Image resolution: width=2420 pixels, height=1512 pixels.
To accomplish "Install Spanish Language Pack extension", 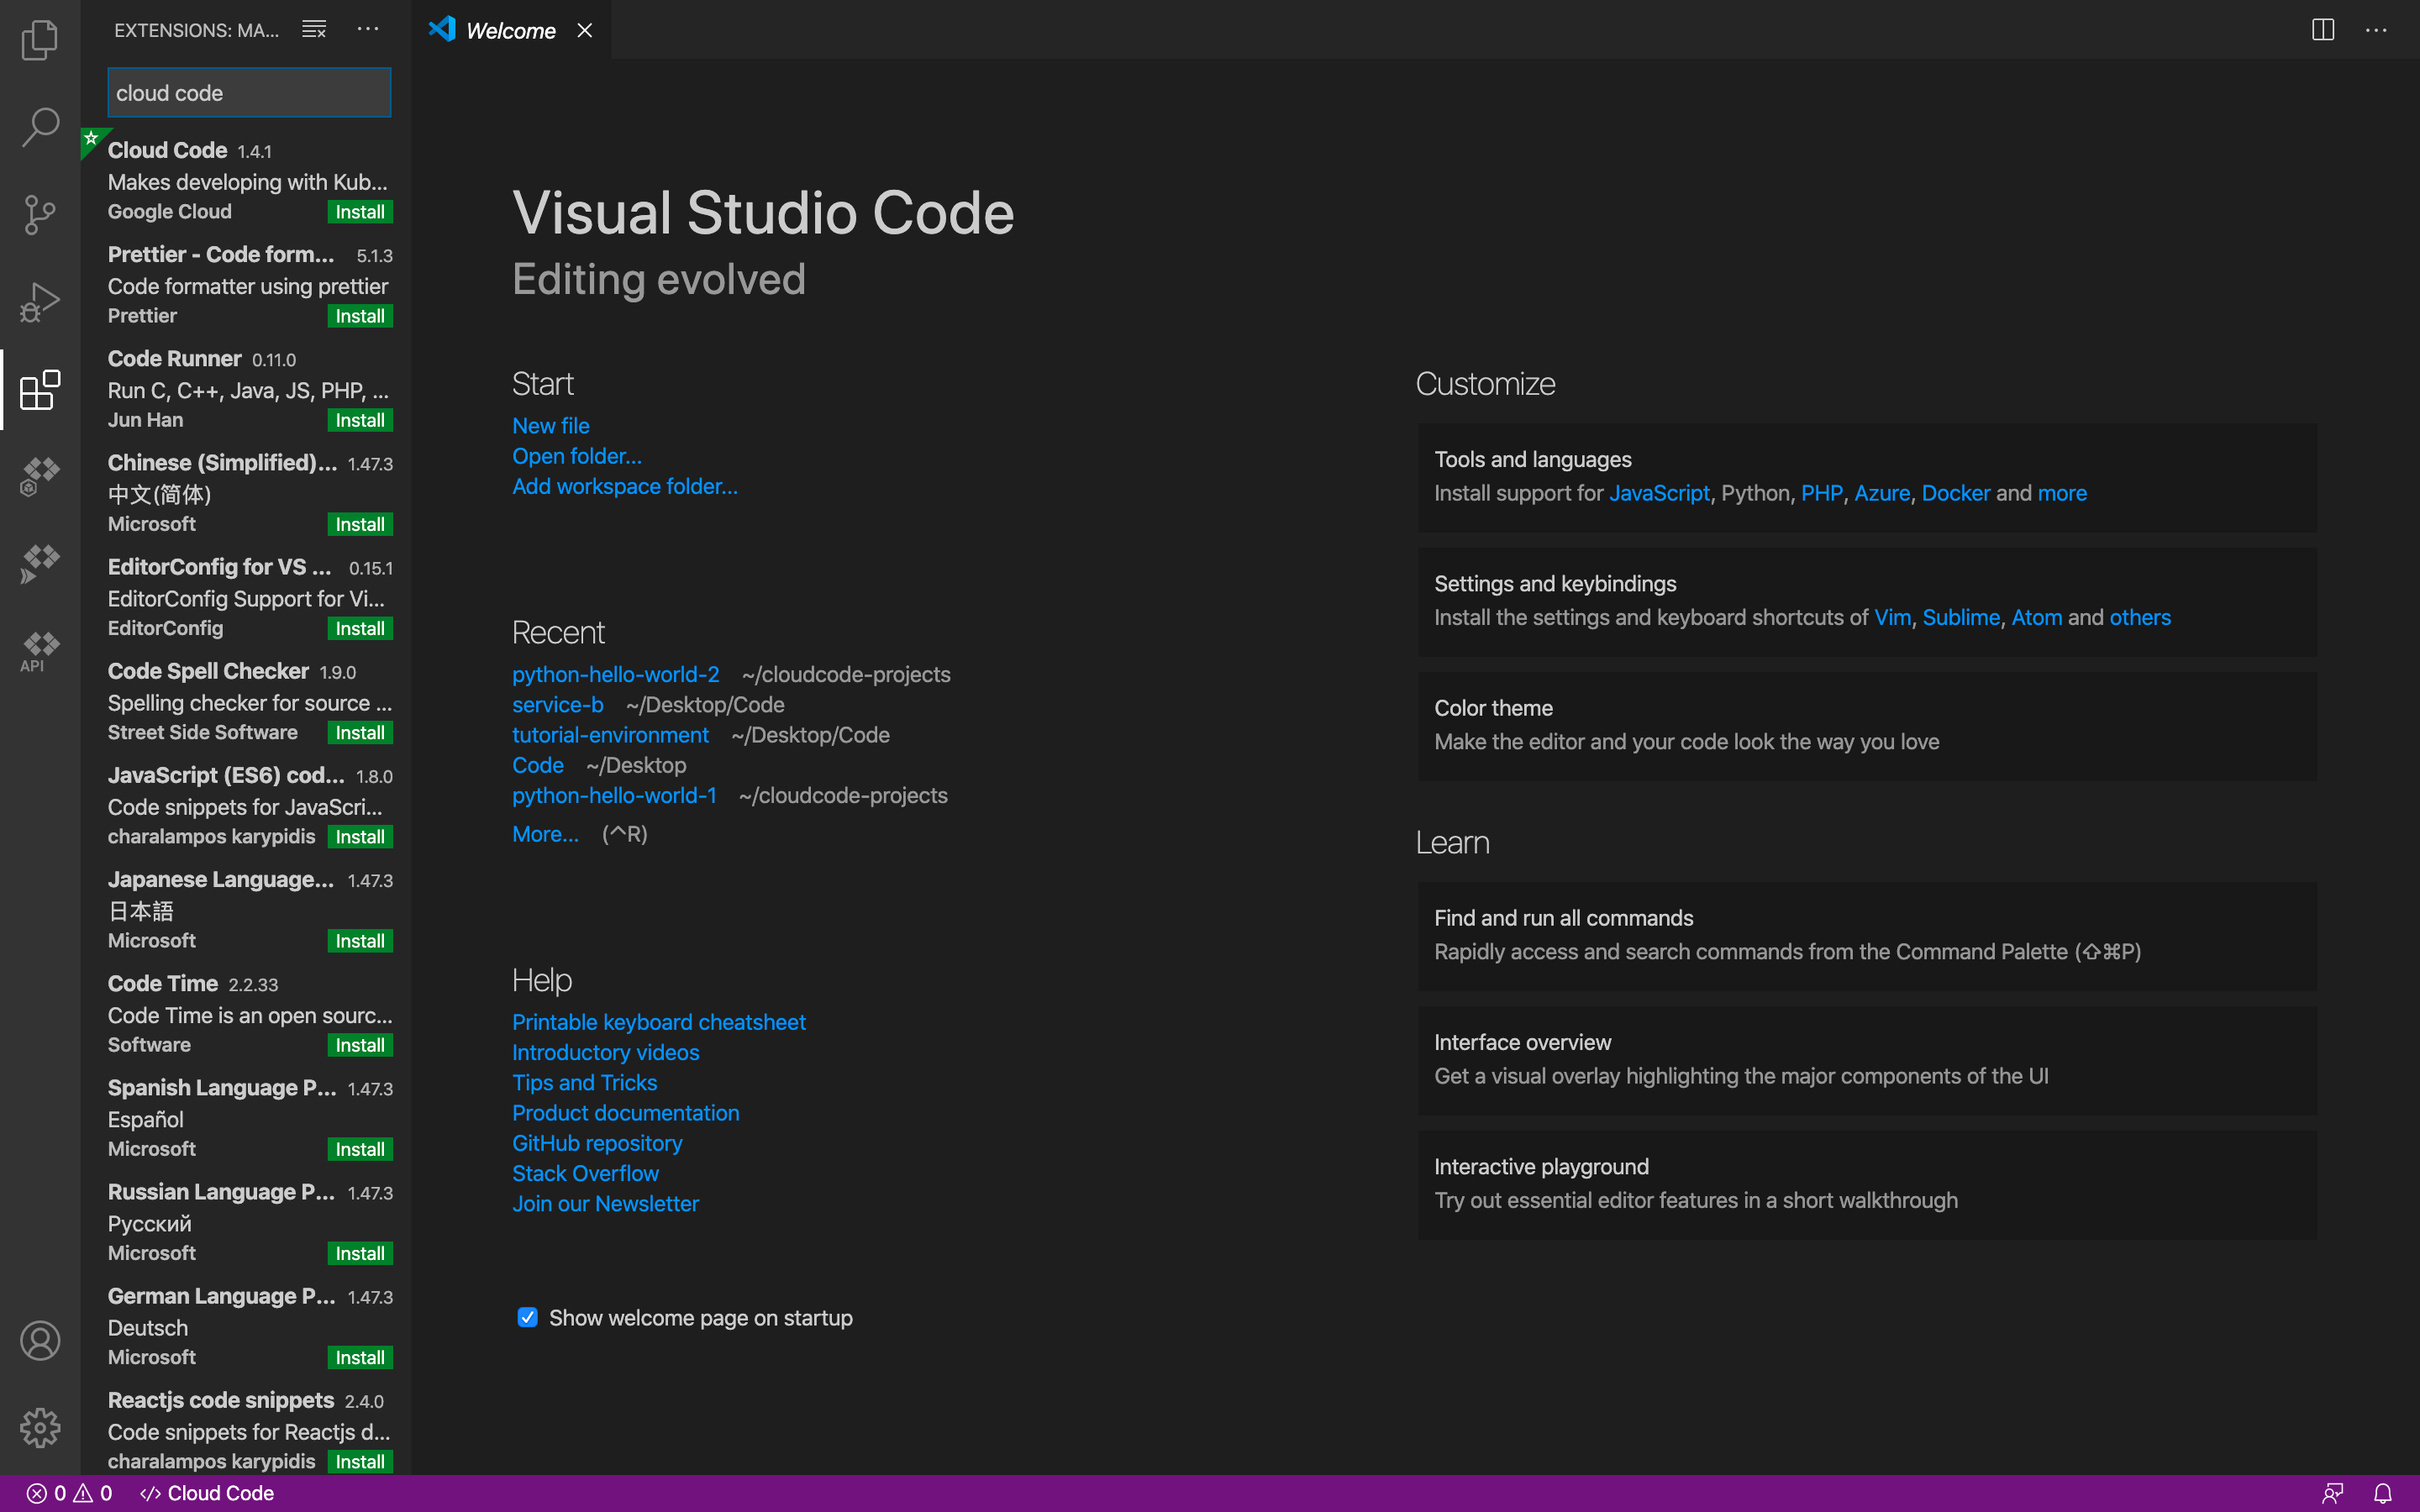I will (x=360, y=1149).
